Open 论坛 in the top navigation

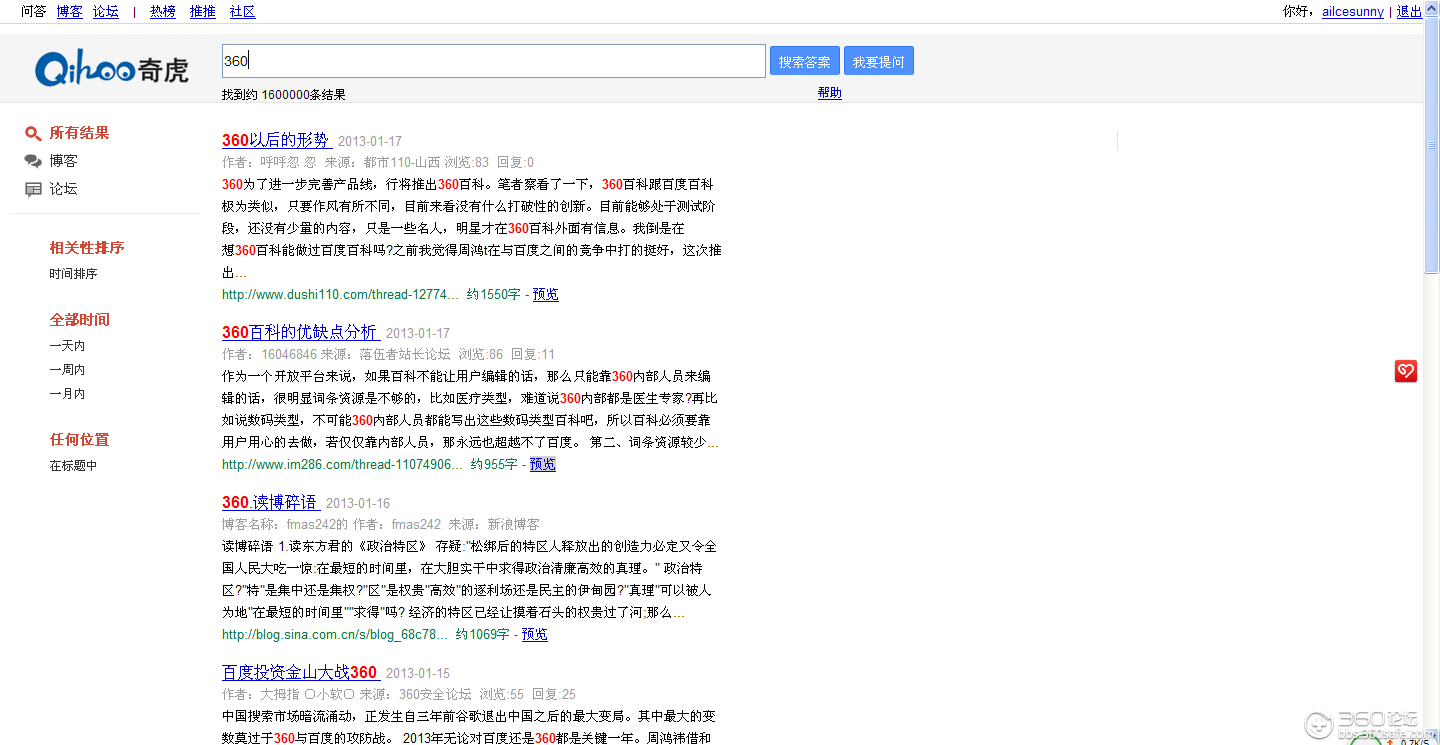[106, 12]
